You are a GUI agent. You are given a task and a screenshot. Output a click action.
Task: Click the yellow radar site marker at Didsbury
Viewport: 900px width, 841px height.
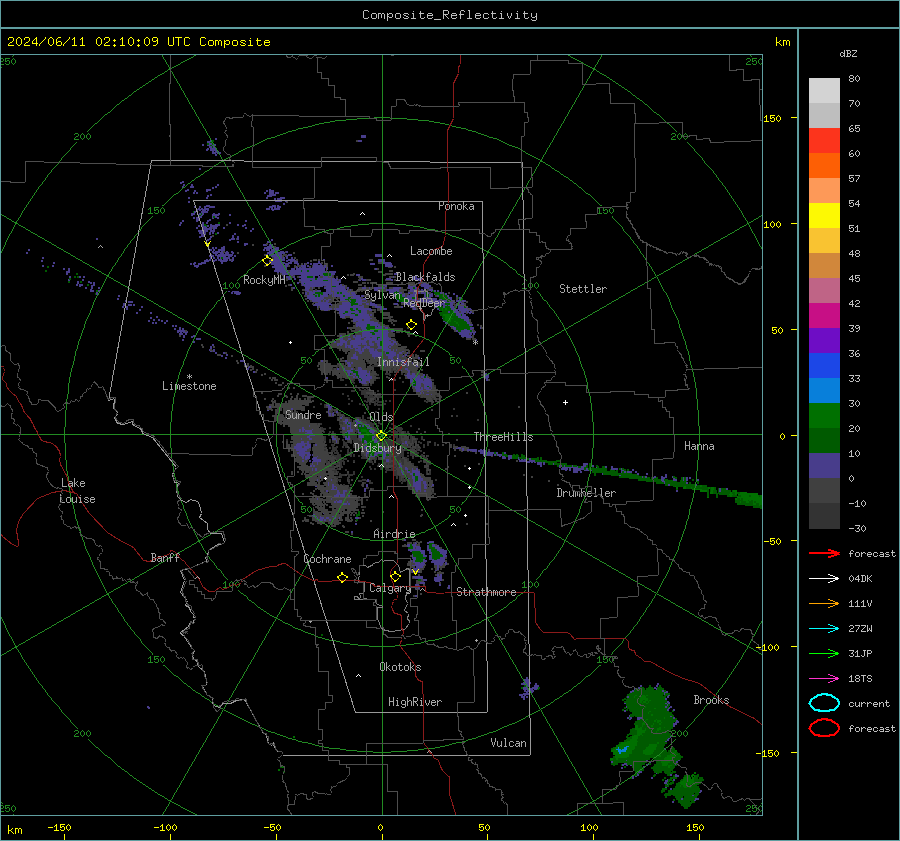pyautogui.click(x=381, y=436)
